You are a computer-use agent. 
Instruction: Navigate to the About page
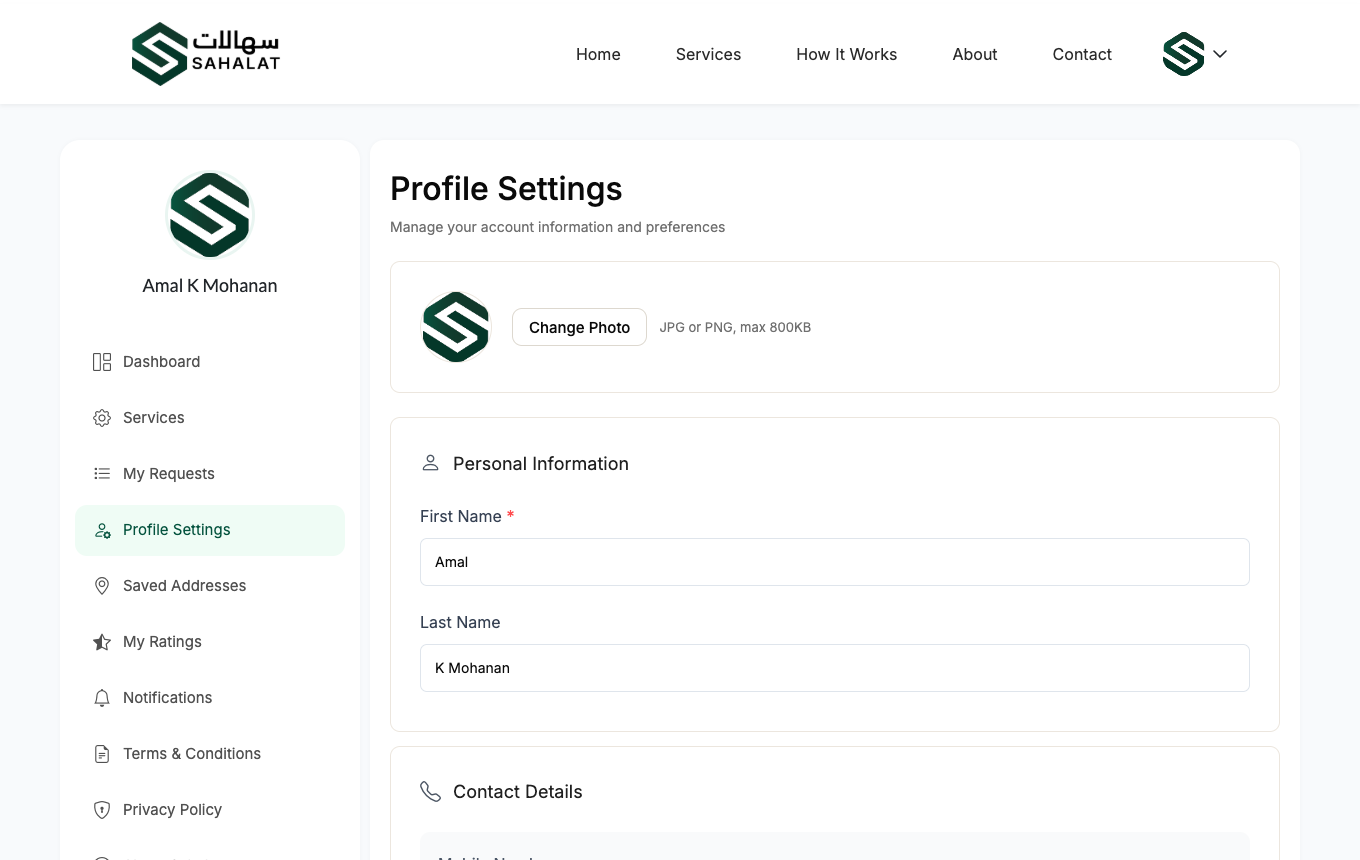pyautogui.click(x=975, y=54)
